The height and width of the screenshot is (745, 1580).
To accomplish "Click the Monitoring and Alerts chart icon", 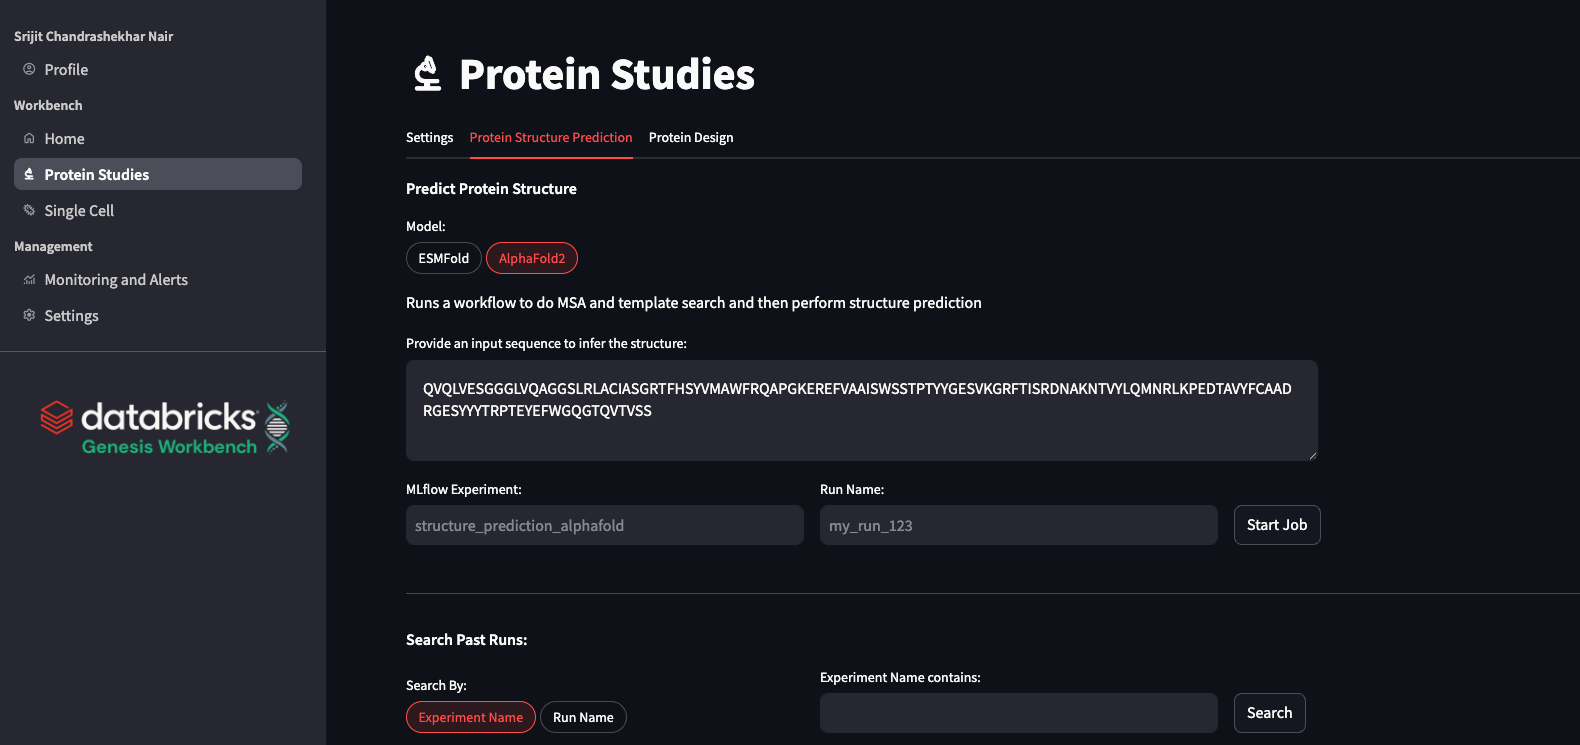I will click(x=29, y=280).
